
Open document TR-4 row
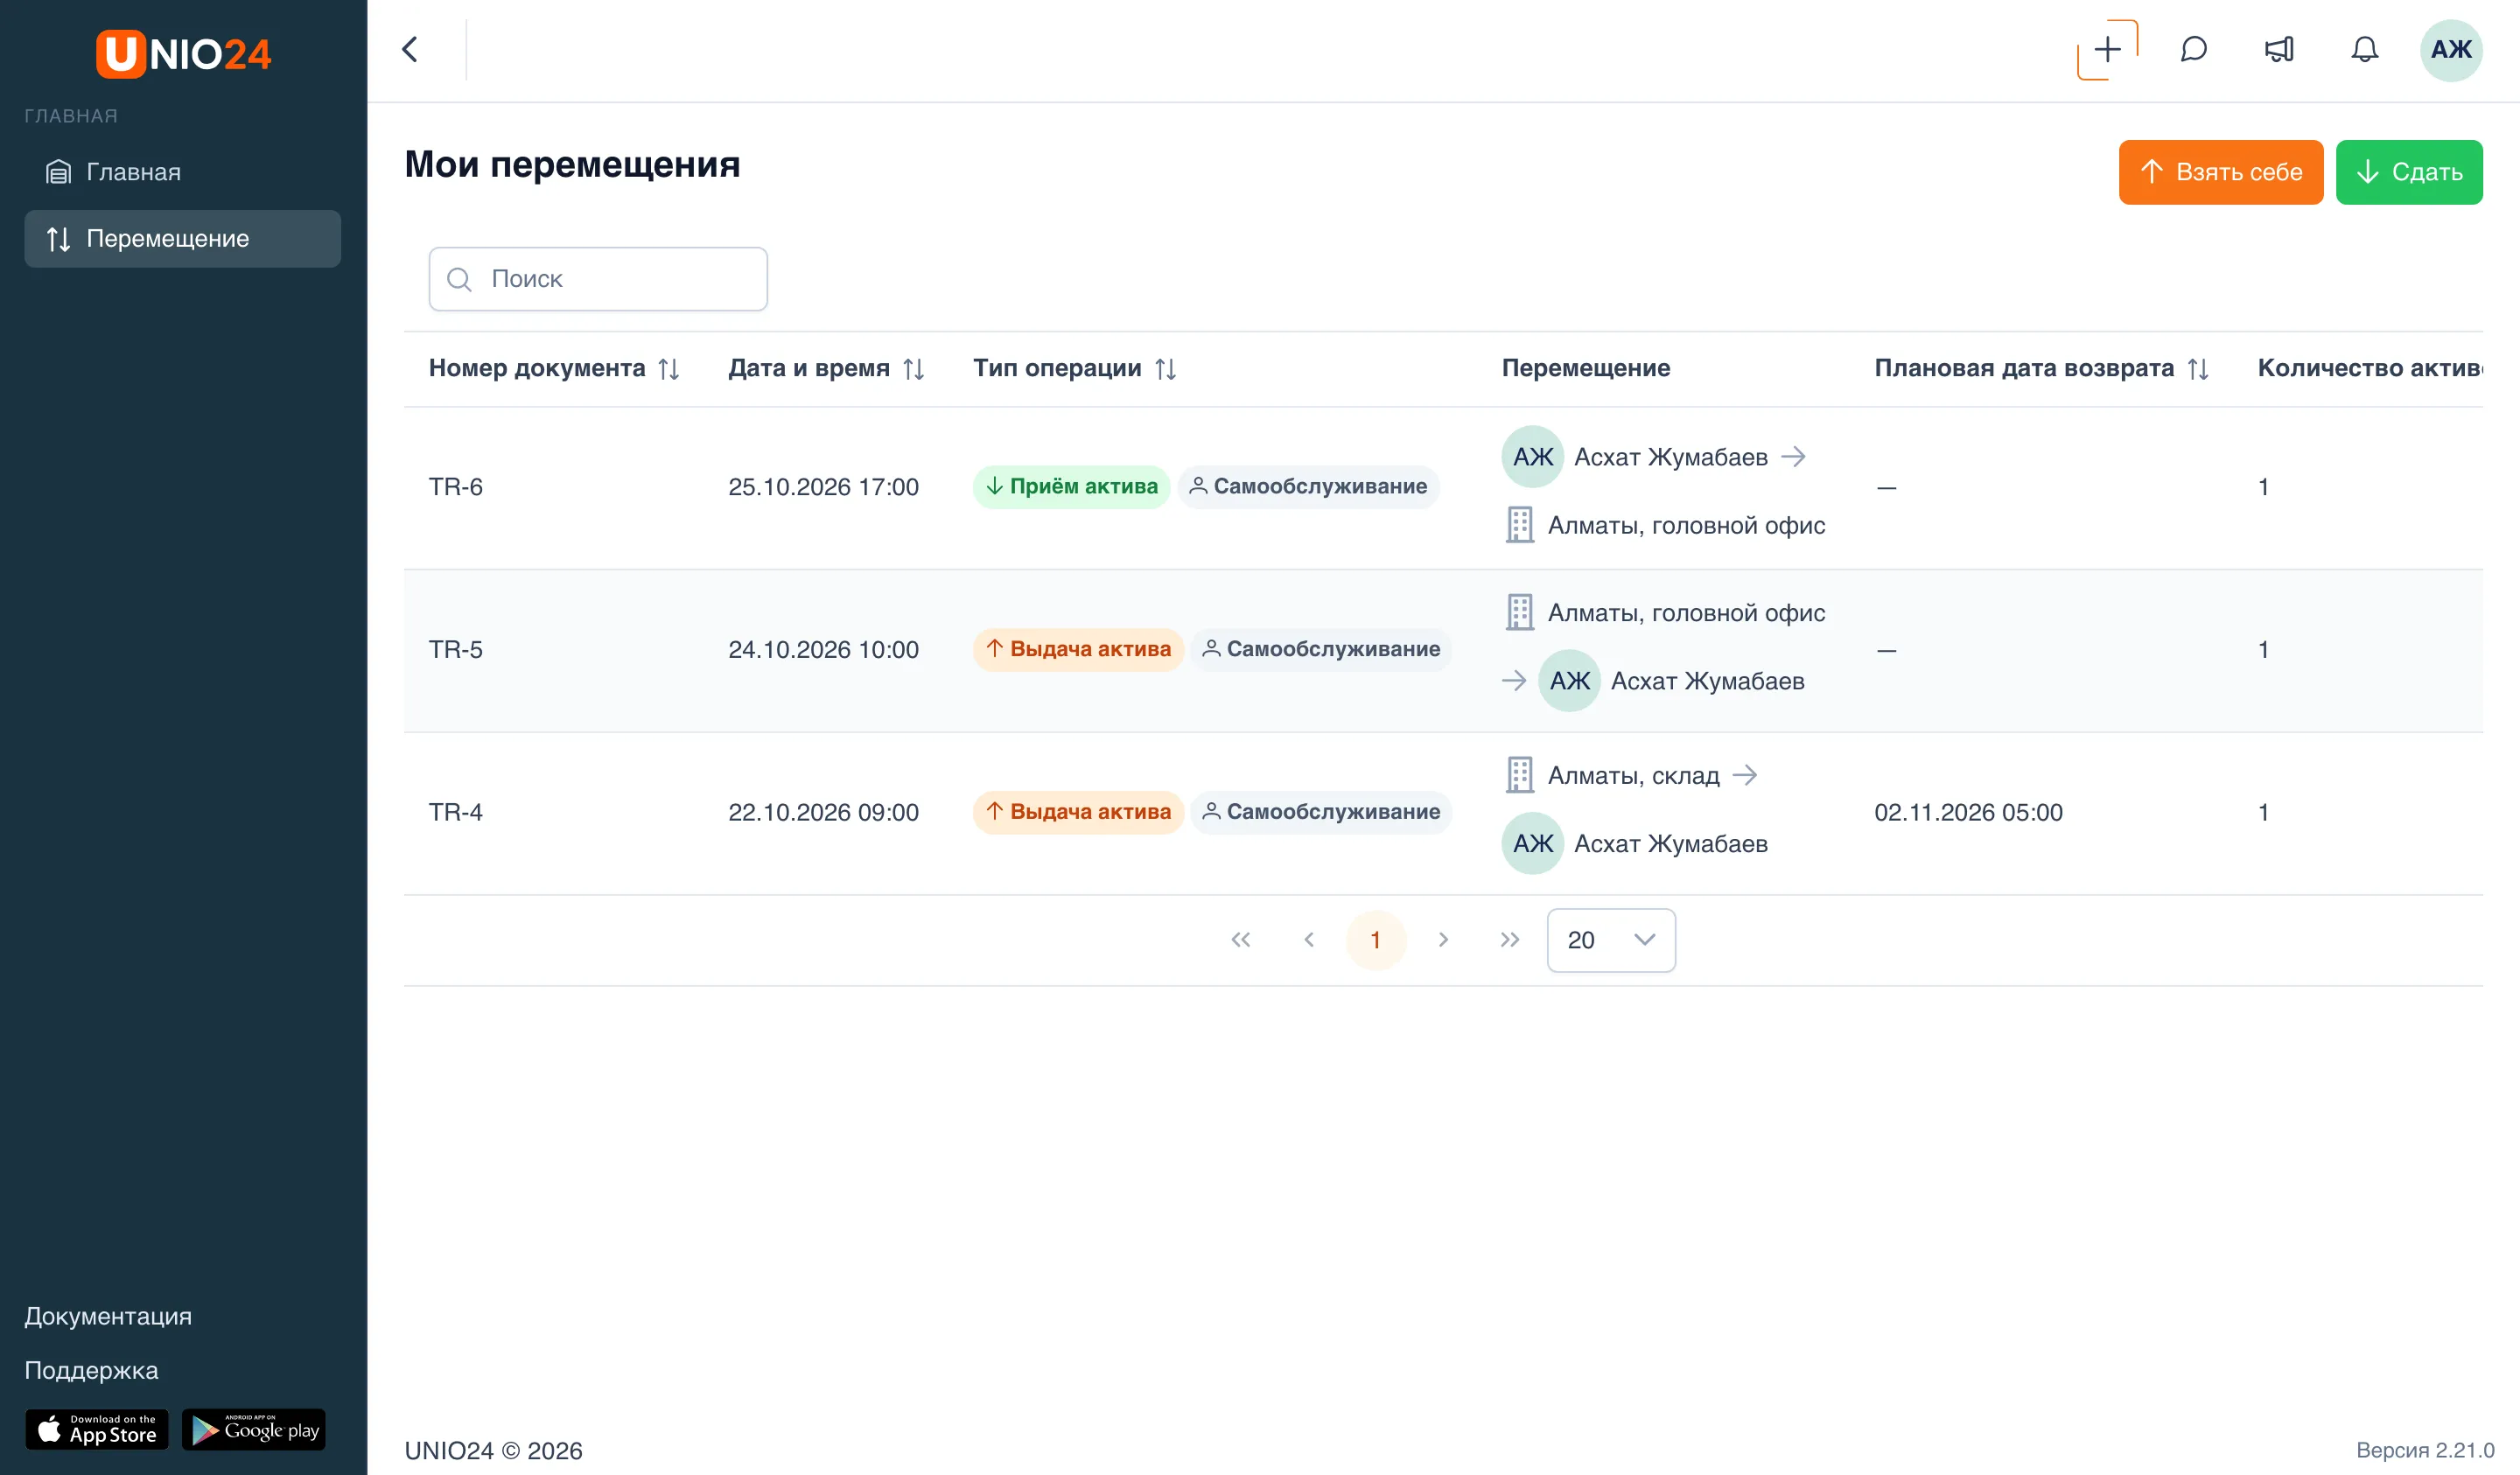pos(1443,813)
